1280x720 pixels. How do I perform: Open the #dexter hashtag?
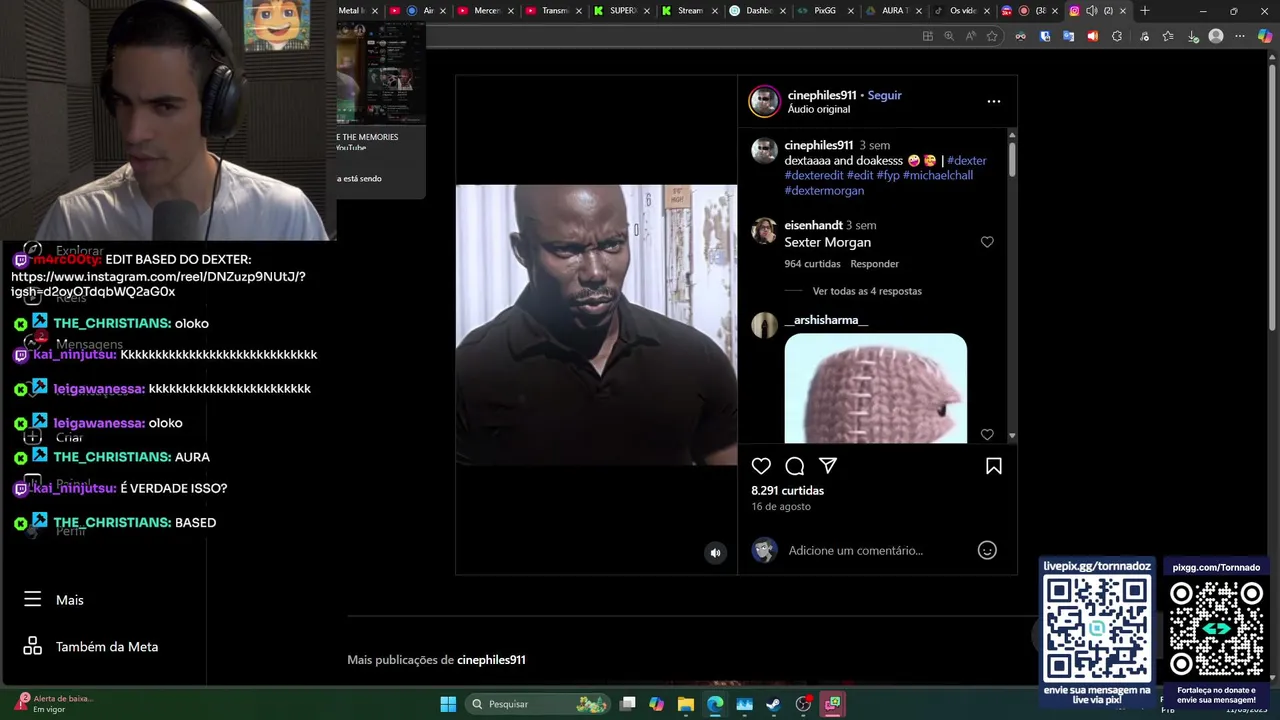967,160
